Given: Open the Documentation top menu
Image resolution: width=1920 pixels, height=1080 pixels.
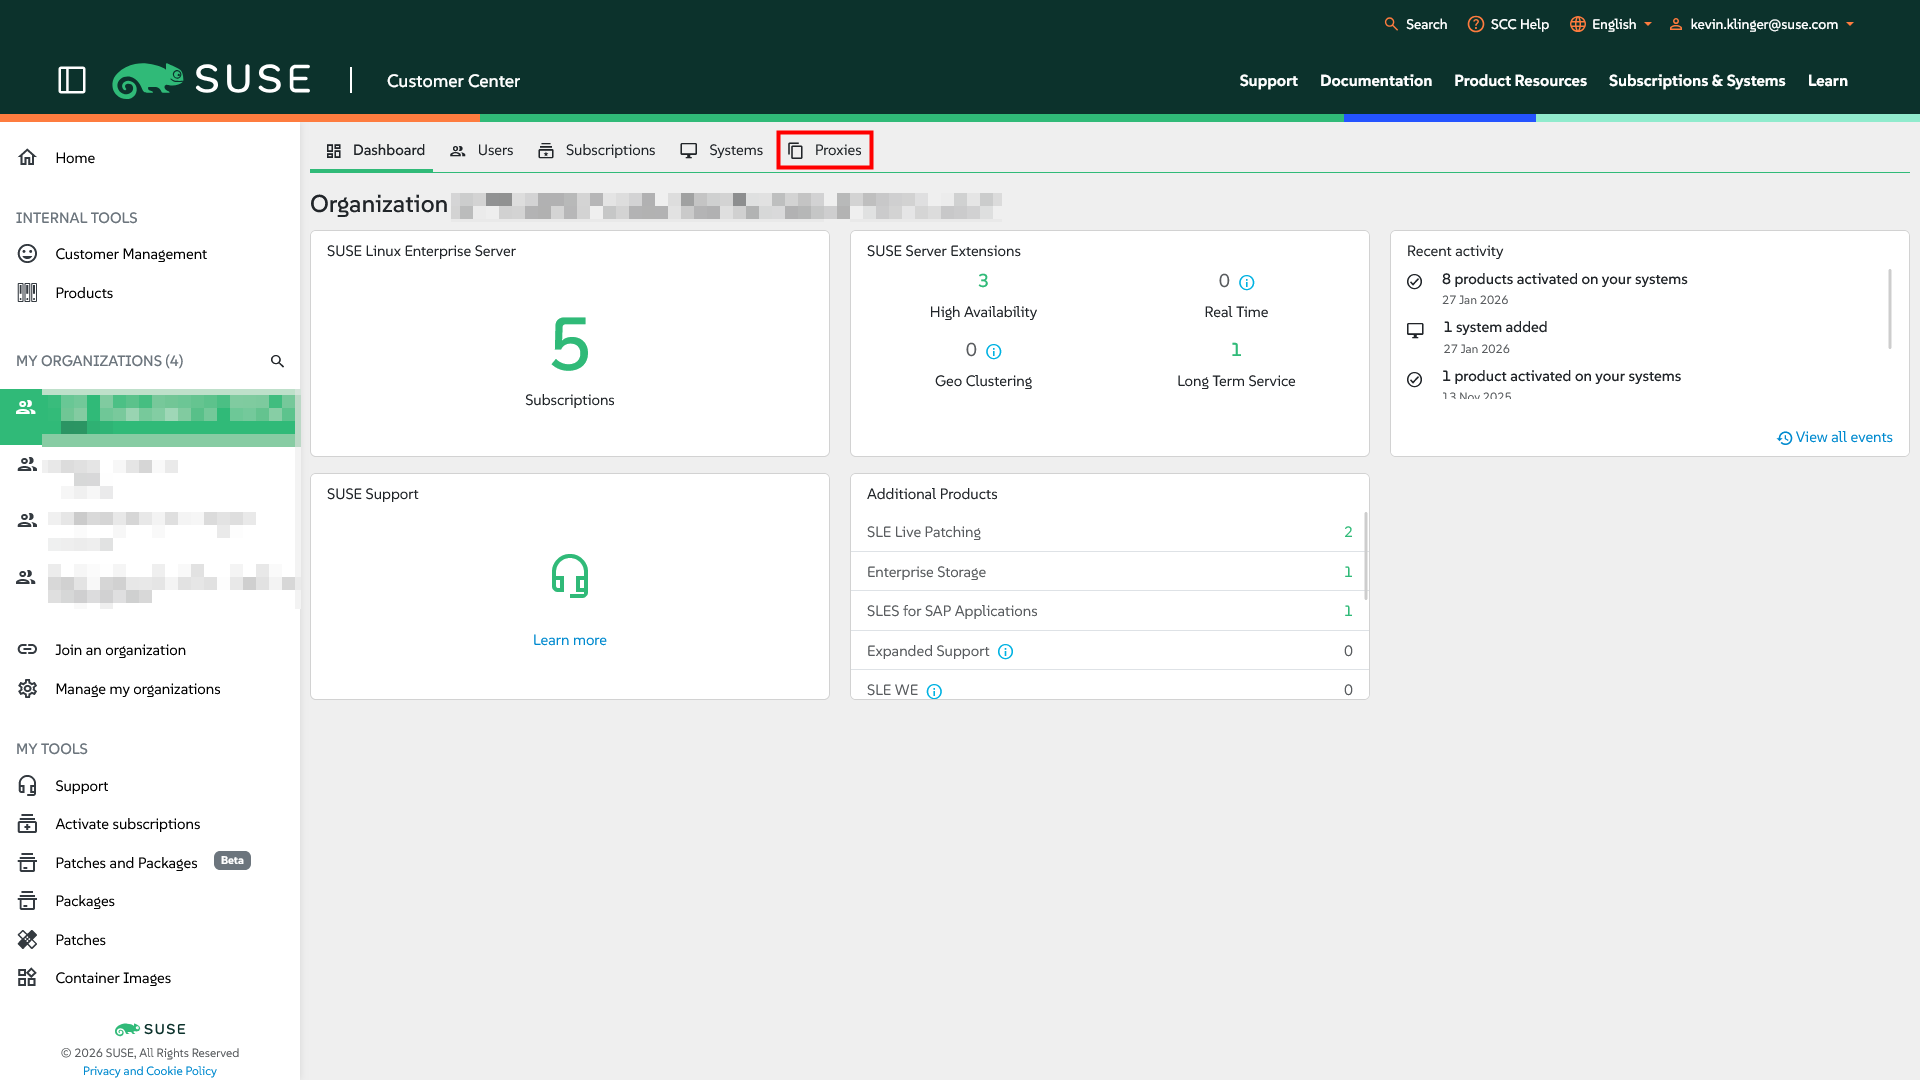Looking at the screenshot, I should point(1376,81).
